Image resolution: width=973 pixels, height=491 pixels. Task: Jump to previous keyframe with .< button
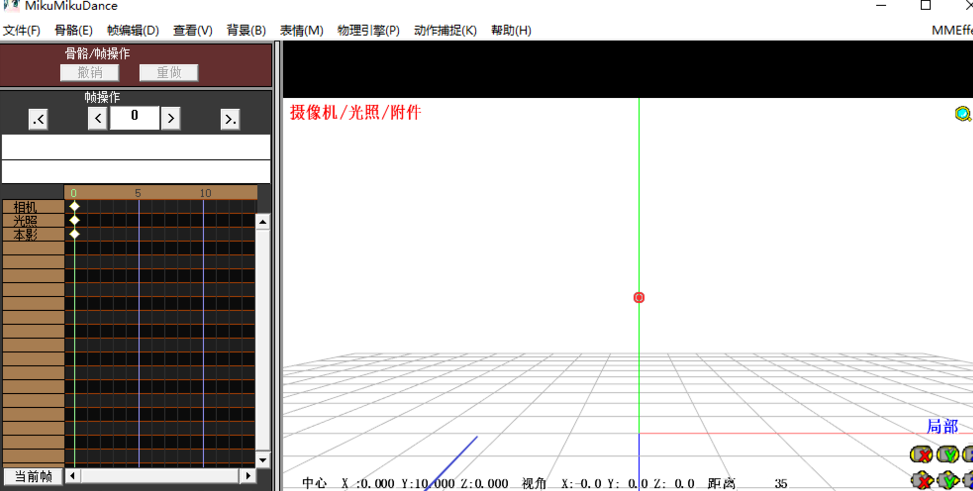click(x=38, y=119)
